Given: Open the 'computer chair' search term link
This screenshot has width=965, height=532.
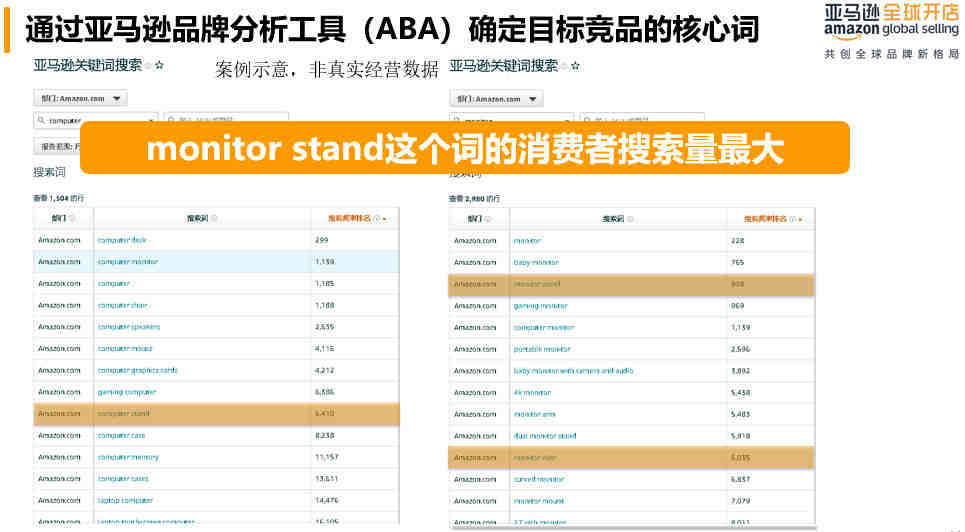Looking at the screenshot, I should (x=122, y=305).
